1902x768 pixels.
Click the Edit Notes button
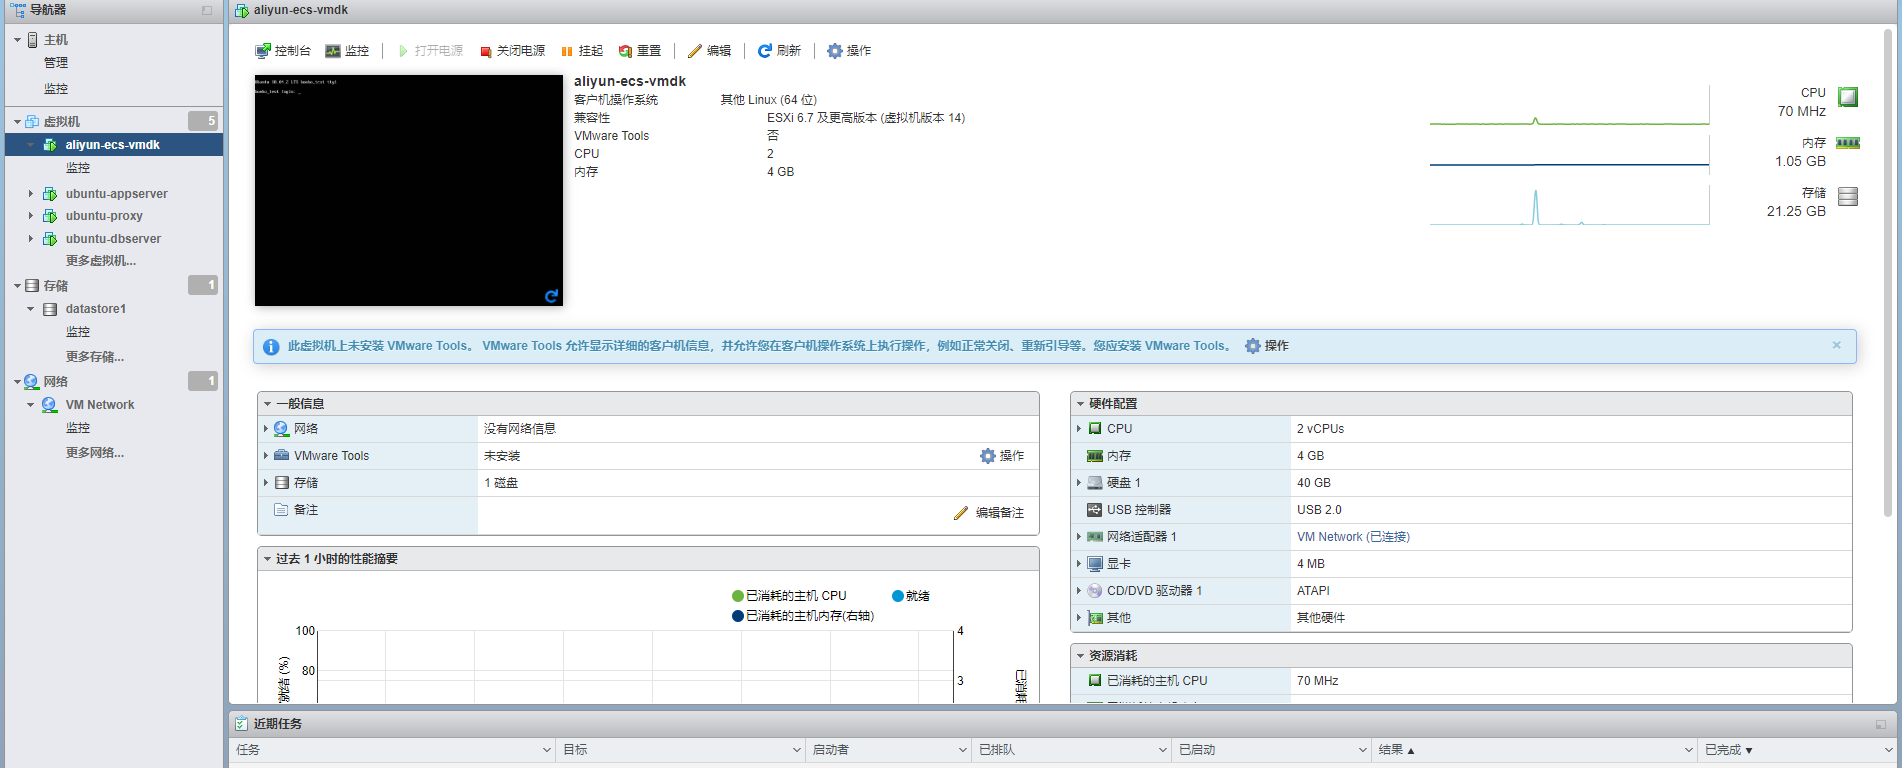click(x=989, y=513)
